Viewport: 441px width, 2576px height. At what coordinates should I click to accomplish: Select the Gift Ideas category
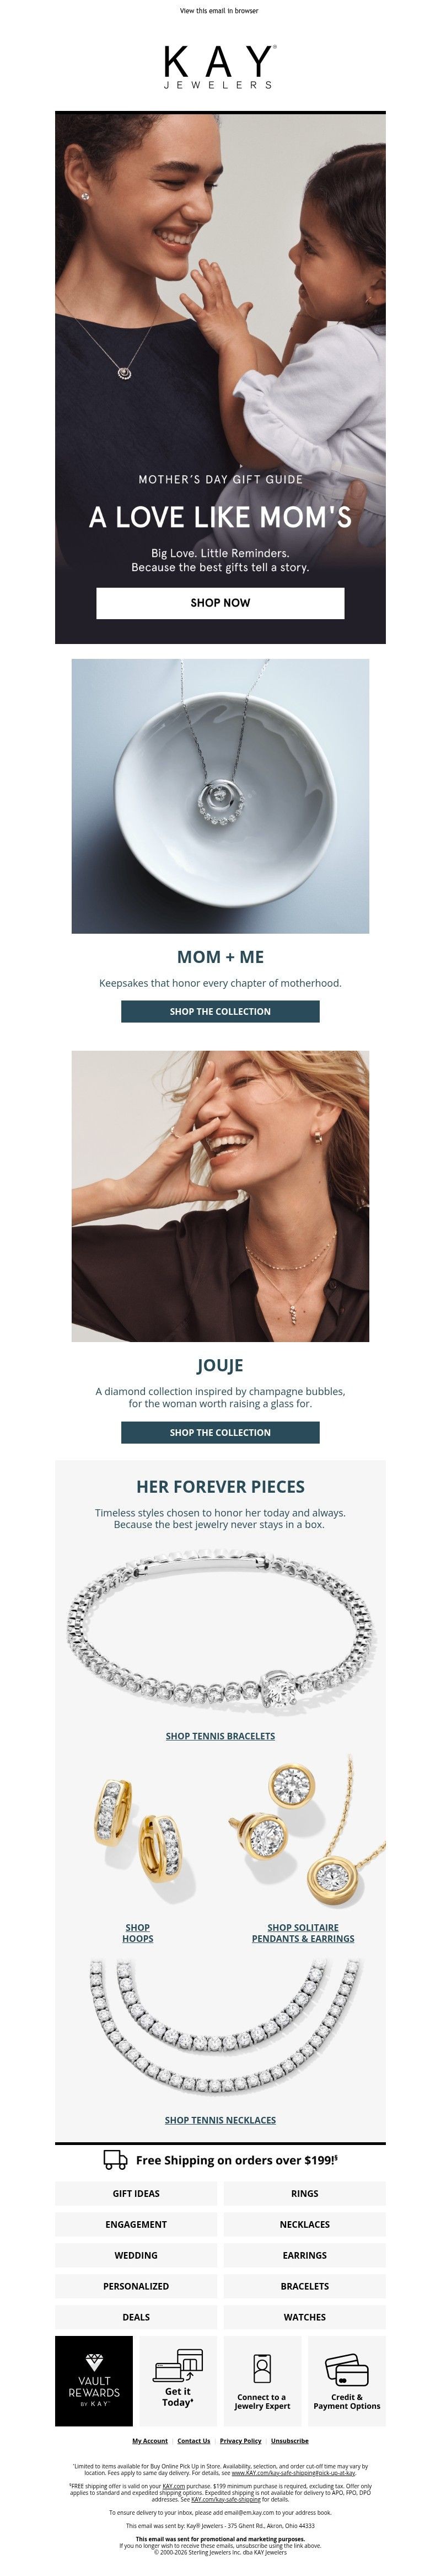tap(136, 2193)
